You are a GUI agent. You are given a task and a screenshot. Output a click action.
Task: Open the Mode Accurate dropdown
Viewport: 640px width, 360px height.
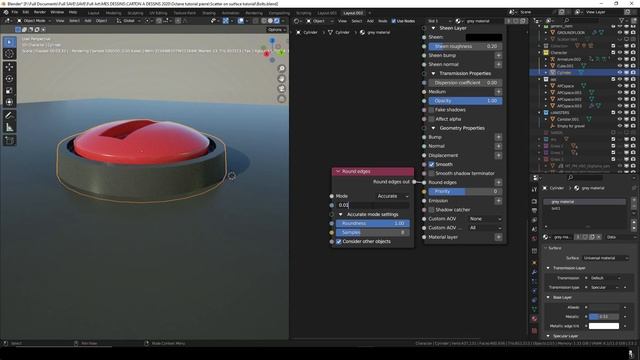392,196
